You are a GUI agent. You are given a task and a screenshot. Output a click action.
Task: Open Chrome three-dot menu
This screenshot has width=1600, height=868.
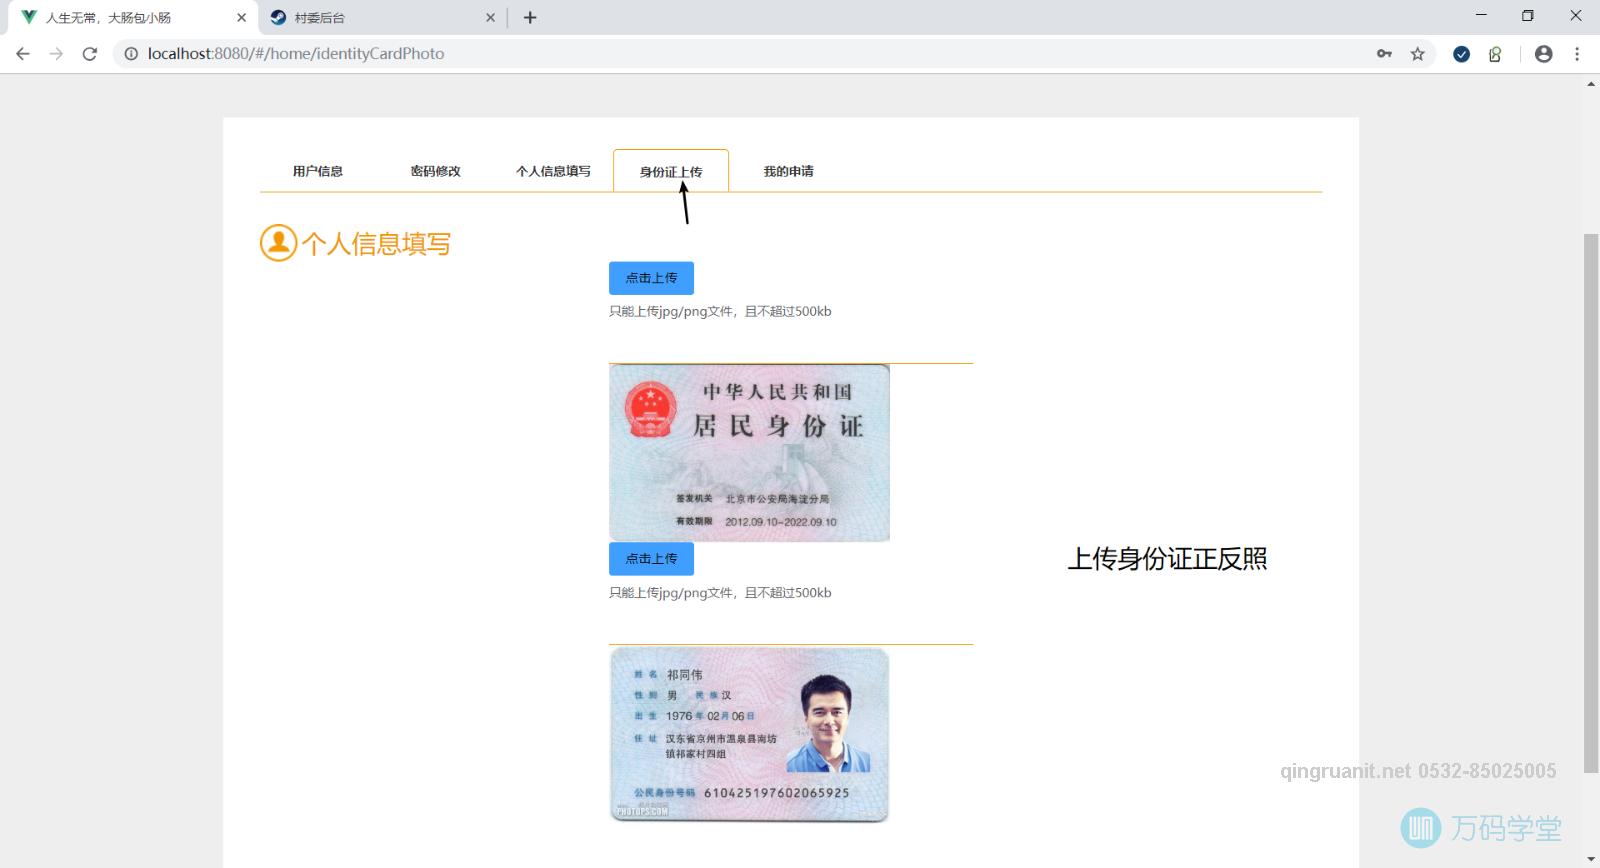click(1577, 54)
